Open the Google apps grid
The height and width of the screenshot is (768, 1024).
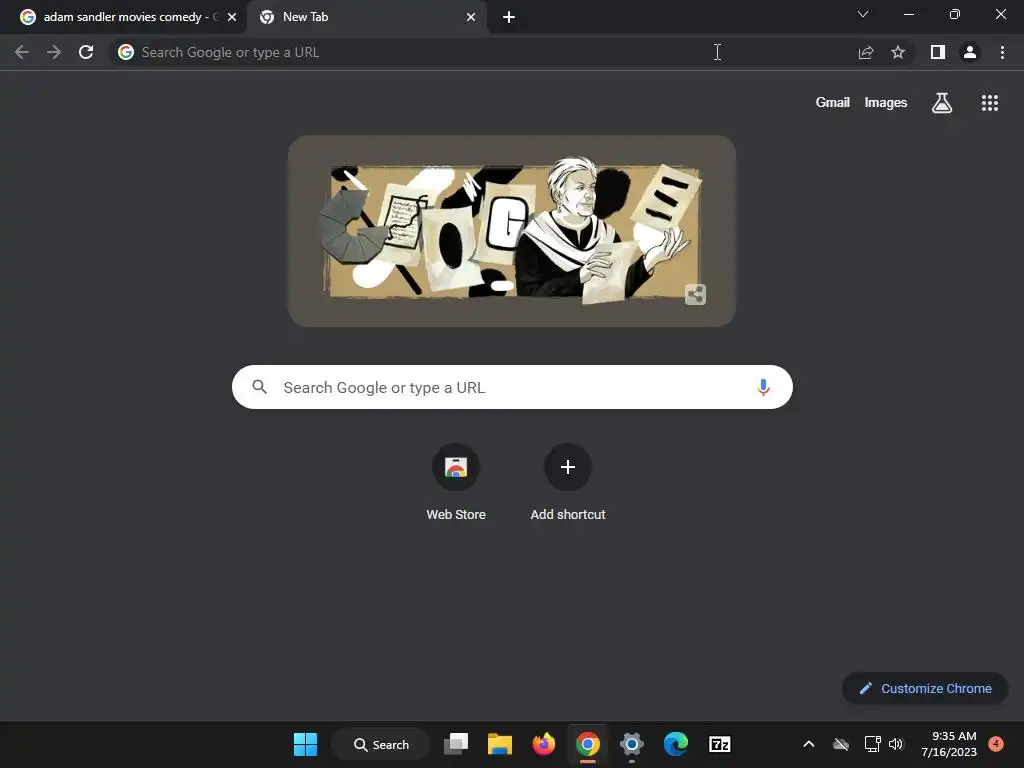click(990, 103)
